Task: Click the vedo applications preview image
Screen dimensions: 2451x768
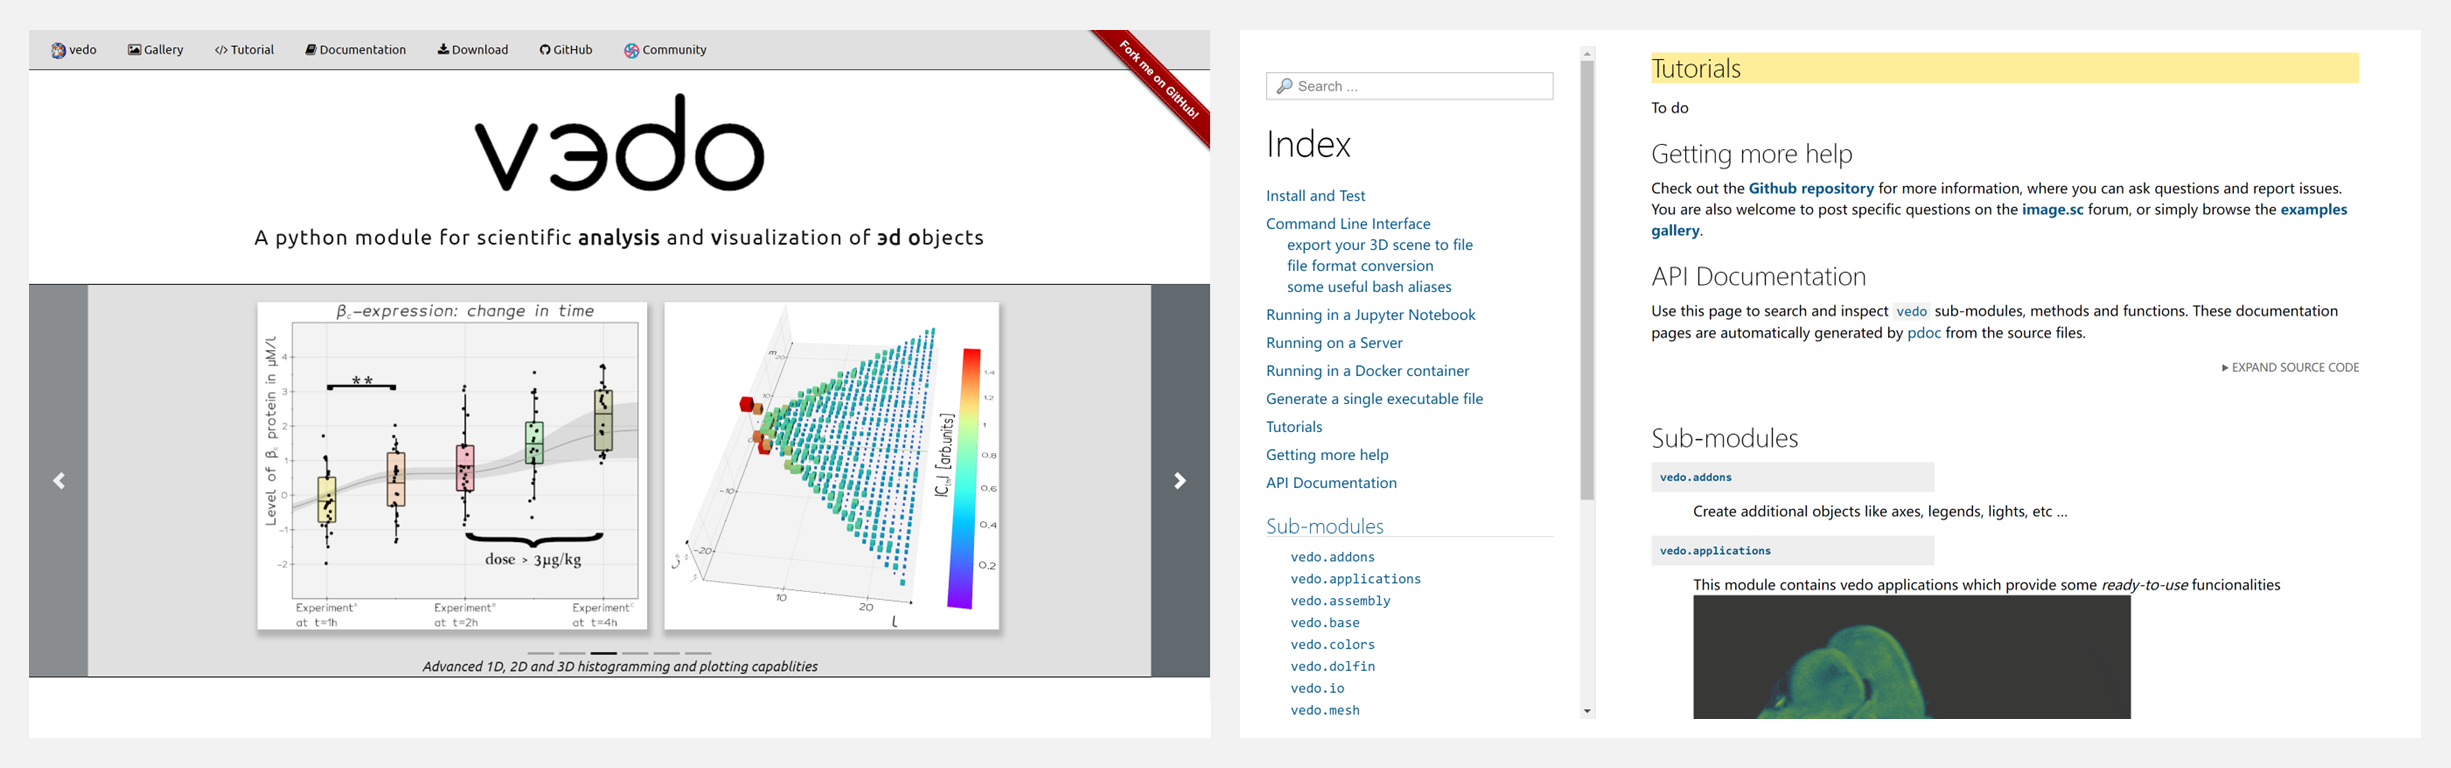Action: click(x=1911, y=657)
